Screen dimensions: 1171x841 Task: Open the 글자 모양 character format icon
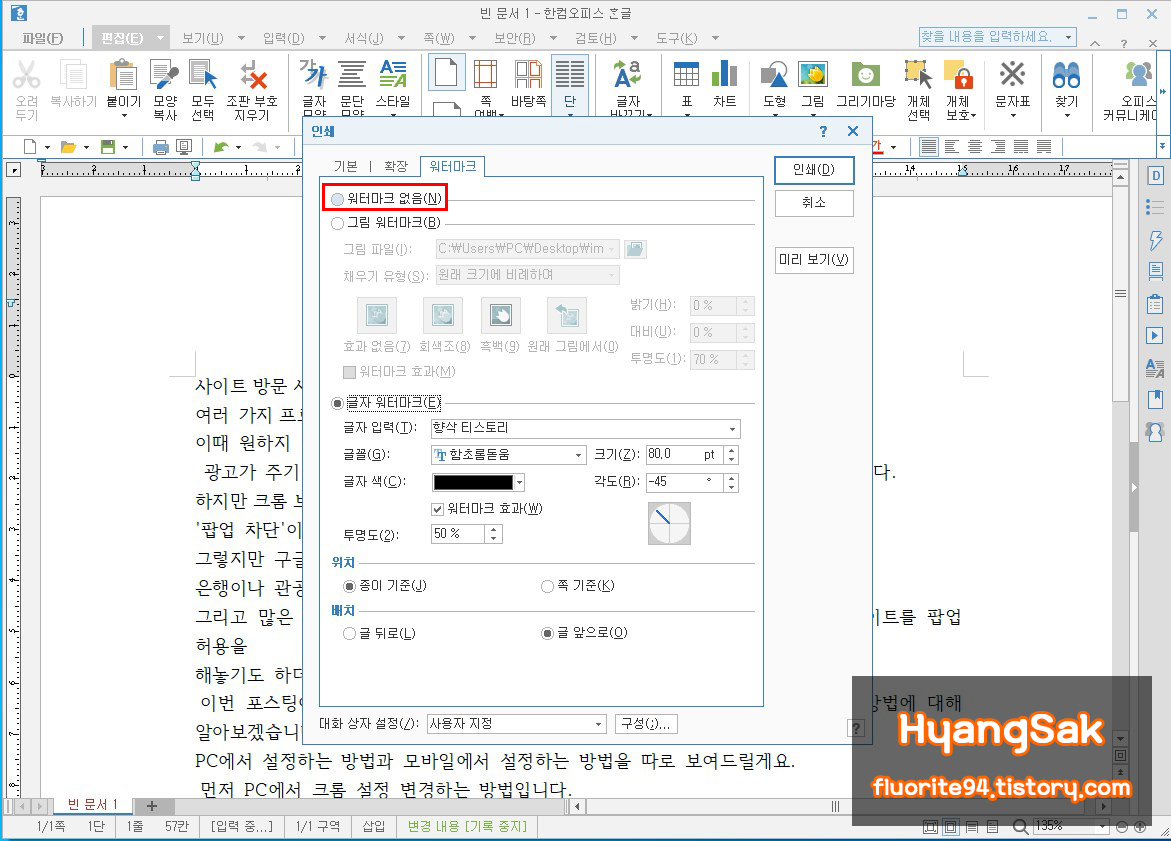coord(314,74)
